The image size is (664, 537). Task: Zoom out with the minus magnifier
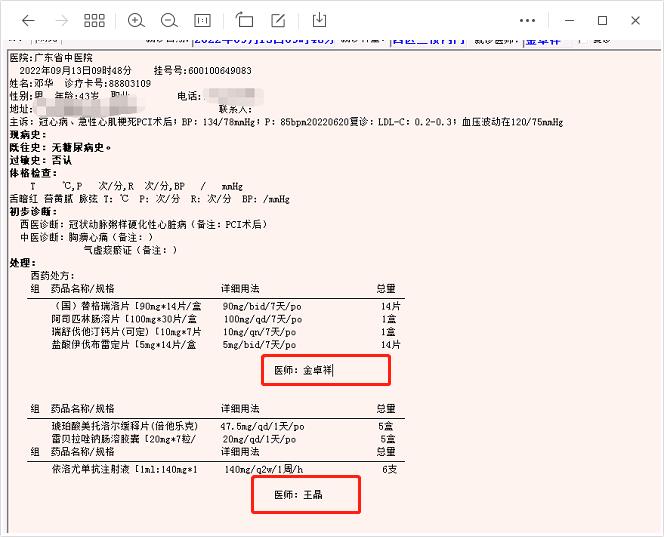(169, 20)
